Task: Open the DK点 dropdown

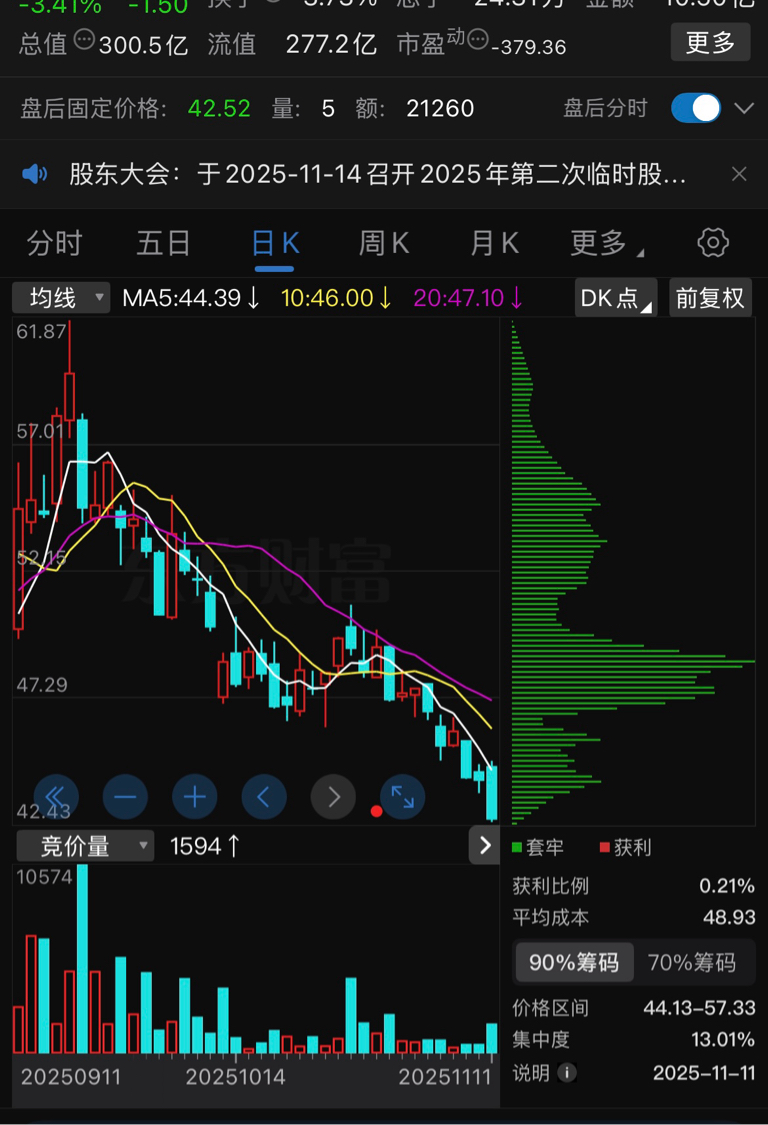Action: tap(616, 297)
